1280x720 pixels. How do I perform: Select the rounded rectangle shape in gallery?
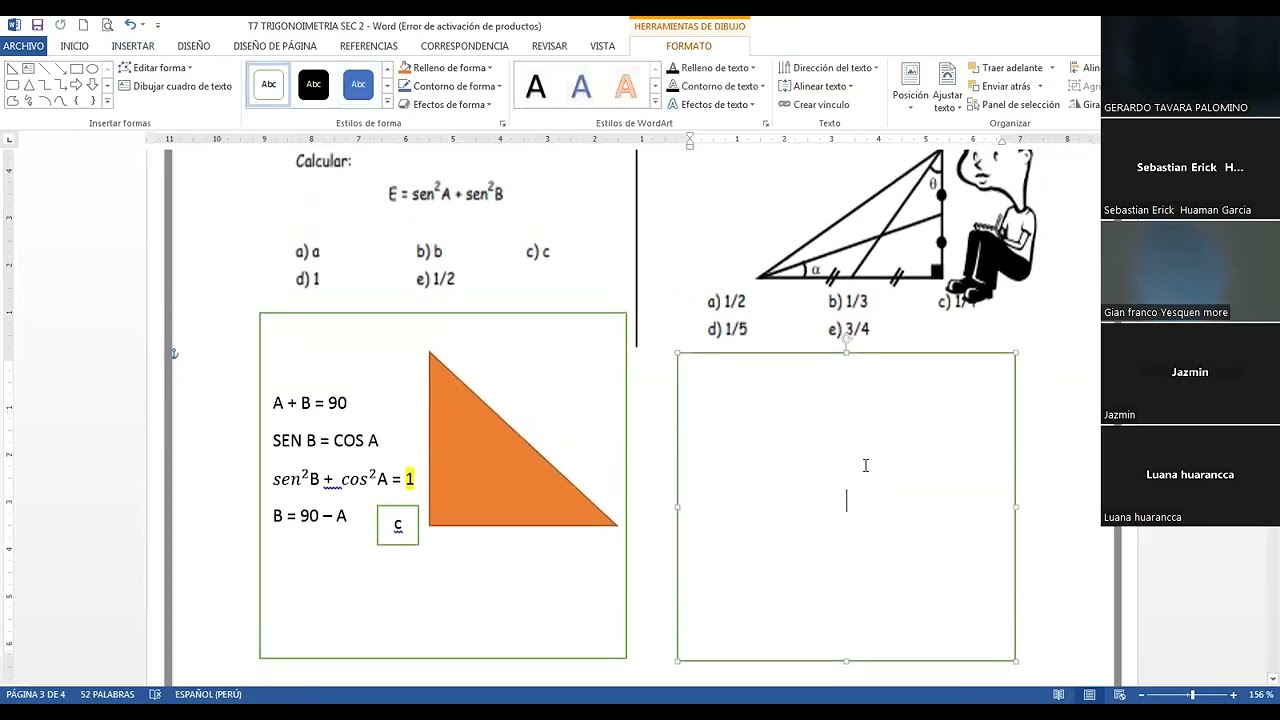12,85
